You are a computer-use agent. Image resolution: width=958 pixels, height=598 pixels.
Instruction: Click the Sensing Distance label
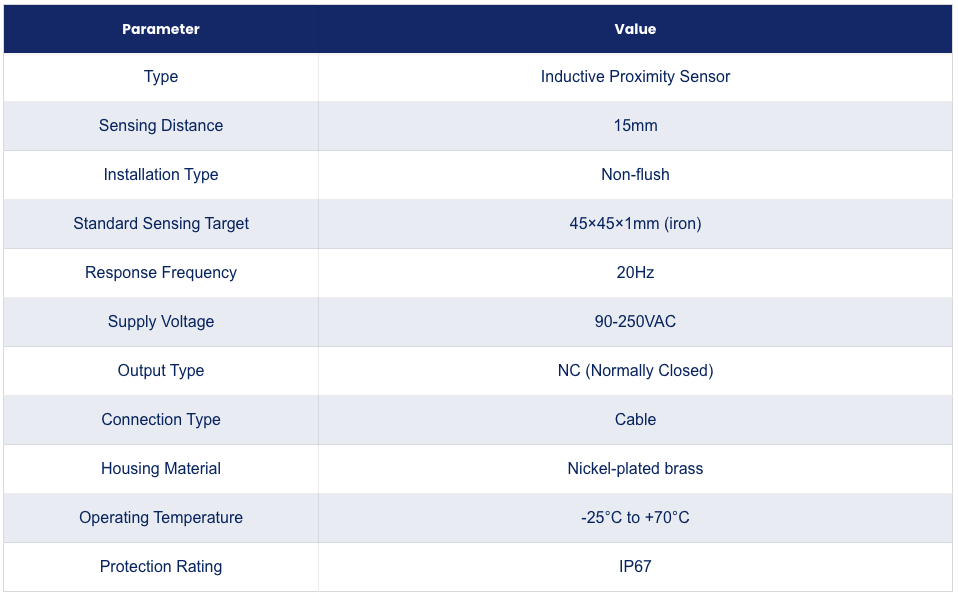point(161,125)
